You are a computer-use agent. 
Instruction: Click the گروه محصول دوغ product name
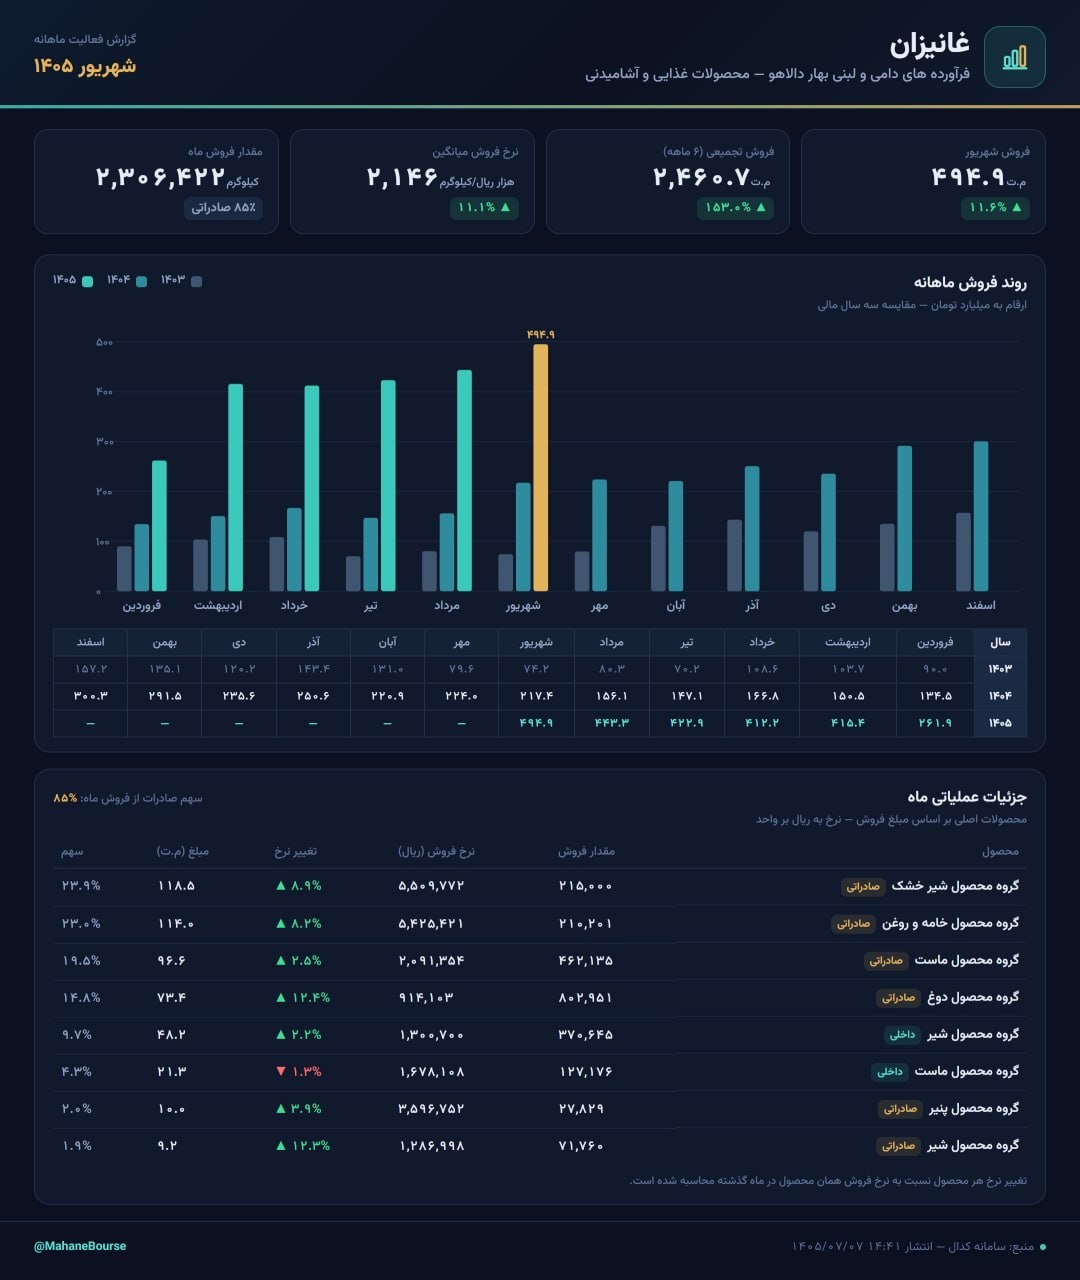coord(974,998)
